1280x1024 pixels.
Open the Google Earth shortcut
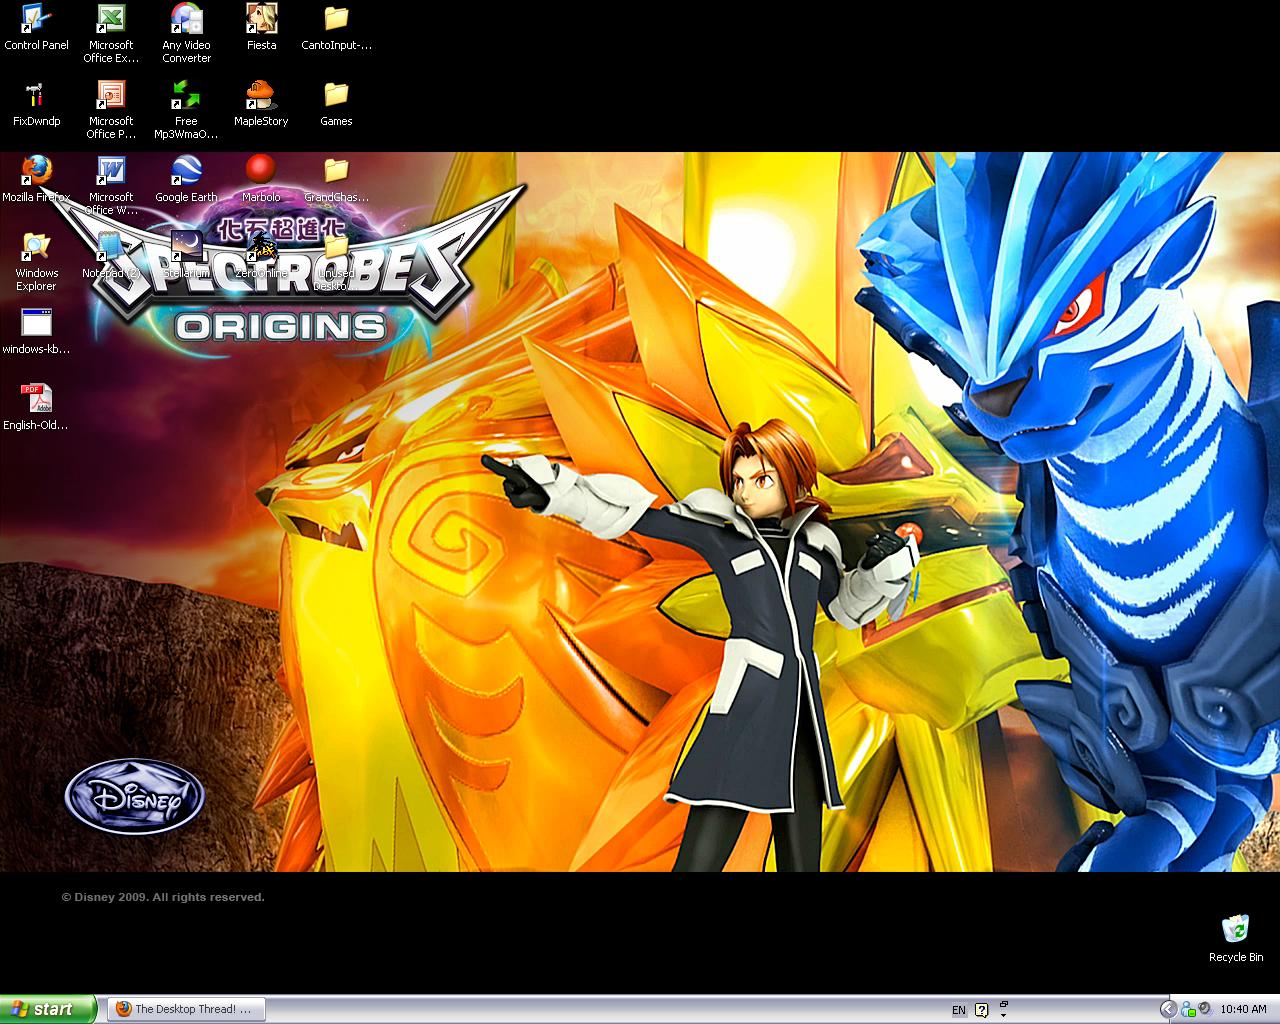coord(186,180)
